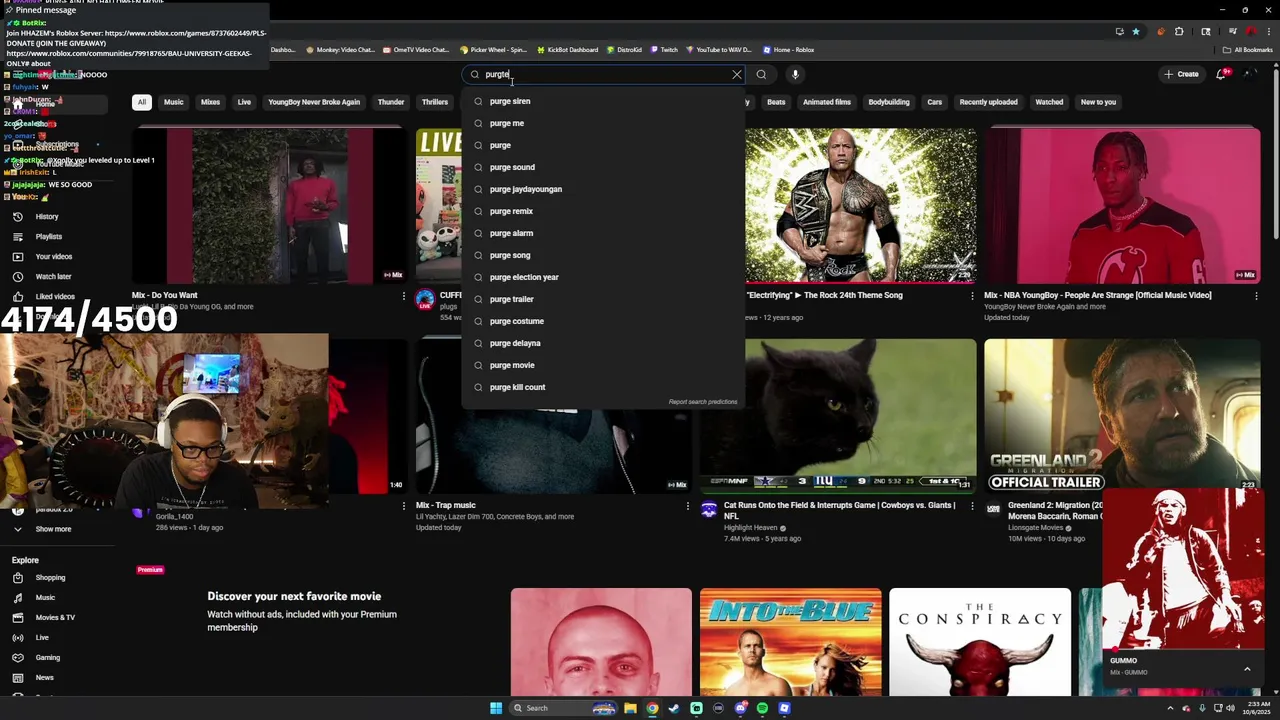
Task: Choose the 'purge me' suggestion
Action: [x=603, y=123]
